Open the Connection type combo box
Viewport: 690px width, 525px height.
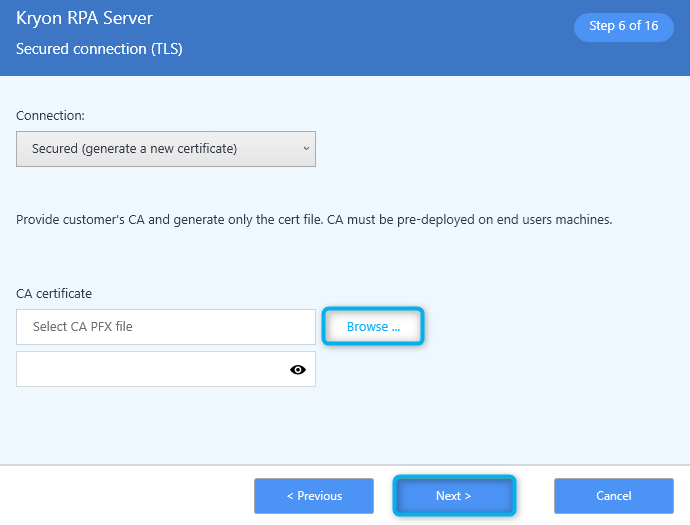pyautogui.click(x=166, y=149)
